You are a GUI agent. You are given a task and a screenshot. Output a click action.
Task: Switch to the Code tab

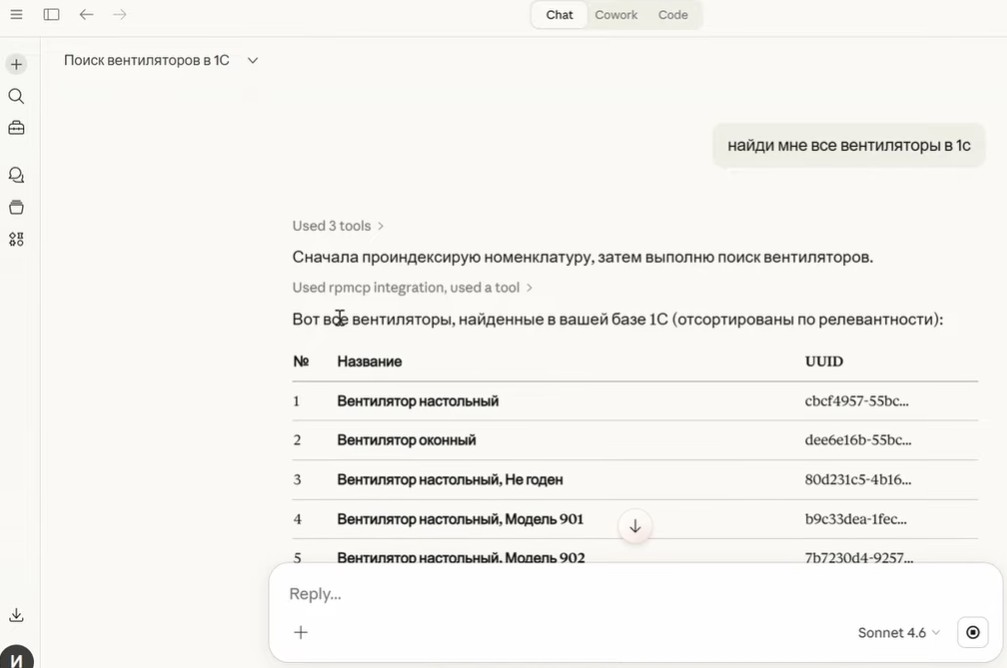(x=673, y=15)
